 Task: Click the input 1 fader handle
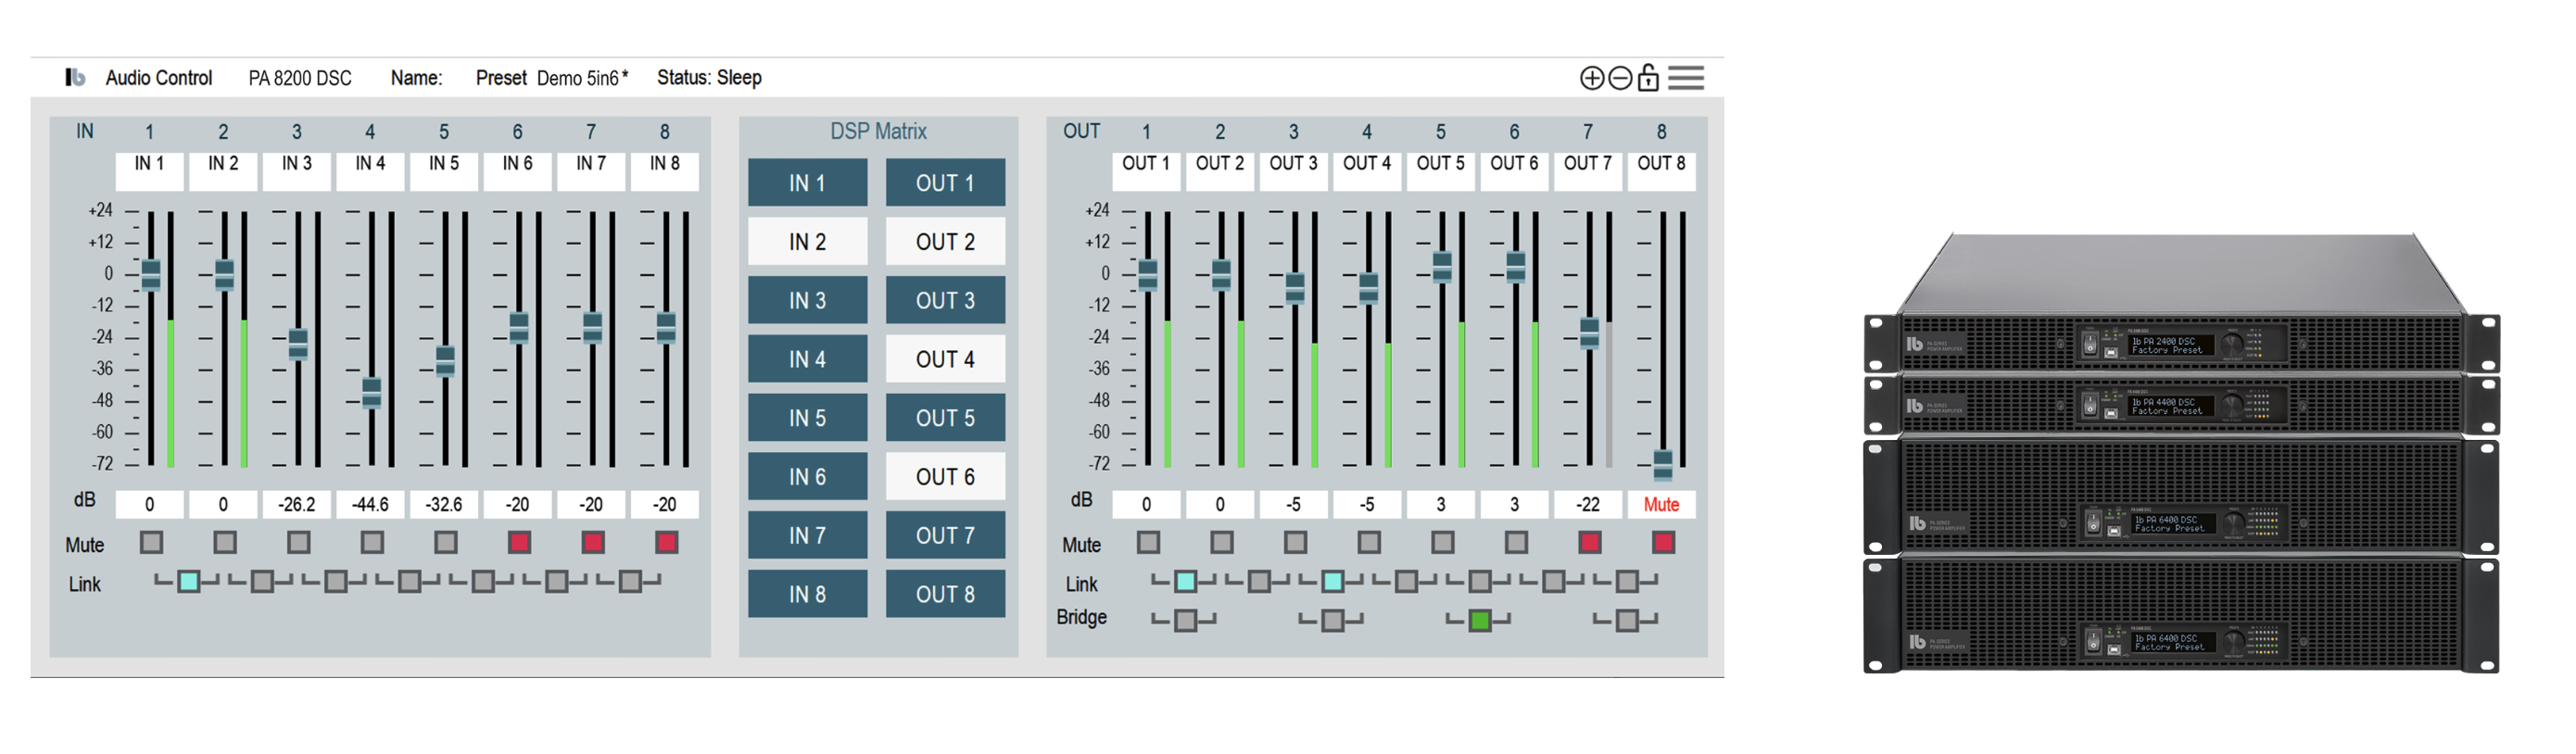pyautogui.click(x=151, y=274)
